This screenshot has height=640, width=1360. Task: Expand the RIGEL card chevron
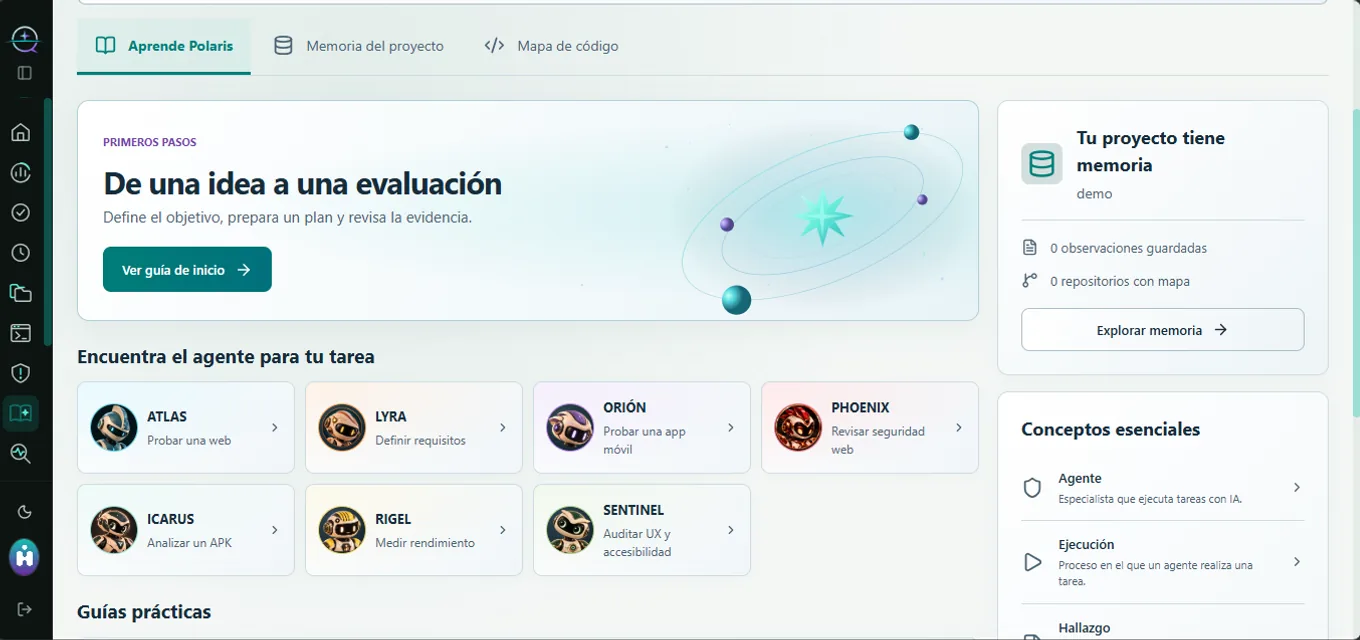coord(503,530)
